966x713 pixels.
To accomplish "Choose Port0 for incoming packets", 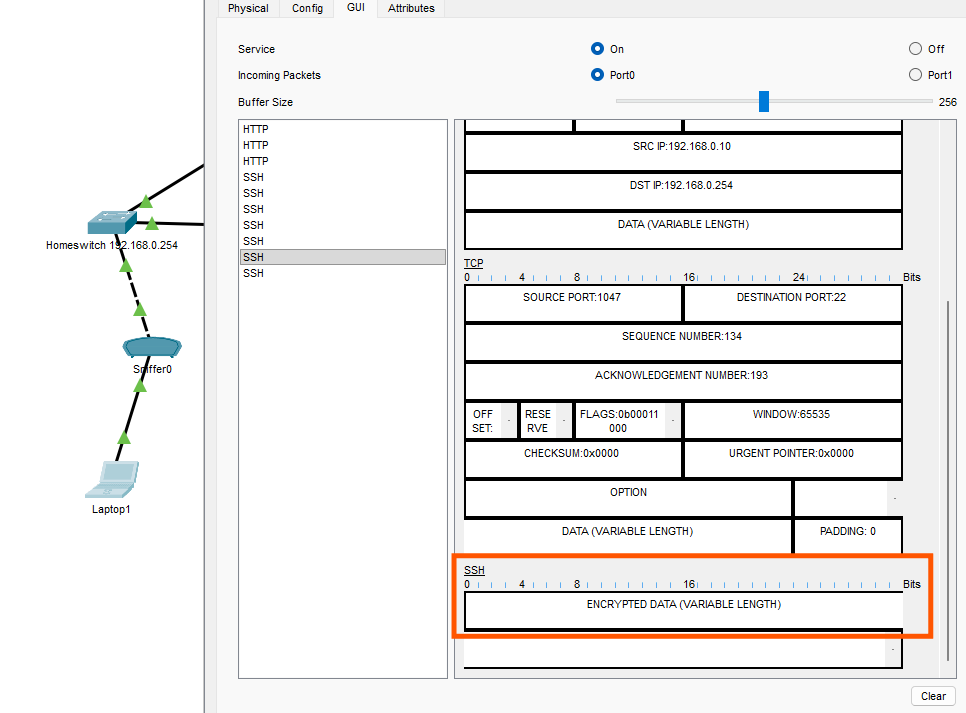I will [597, 75].
